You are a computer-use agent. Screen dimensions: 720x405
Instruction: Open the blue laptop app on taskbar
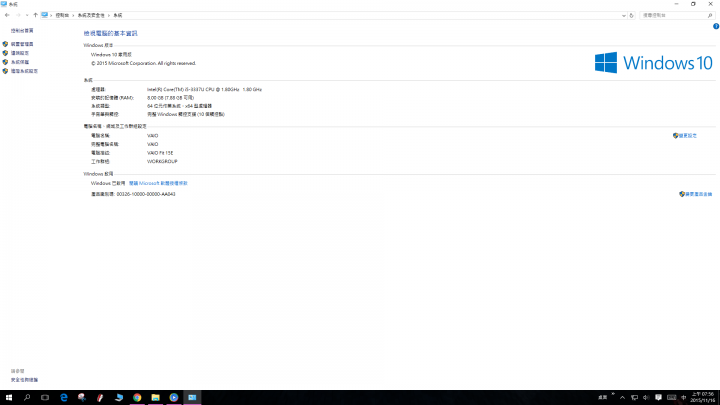click(118, 397)
